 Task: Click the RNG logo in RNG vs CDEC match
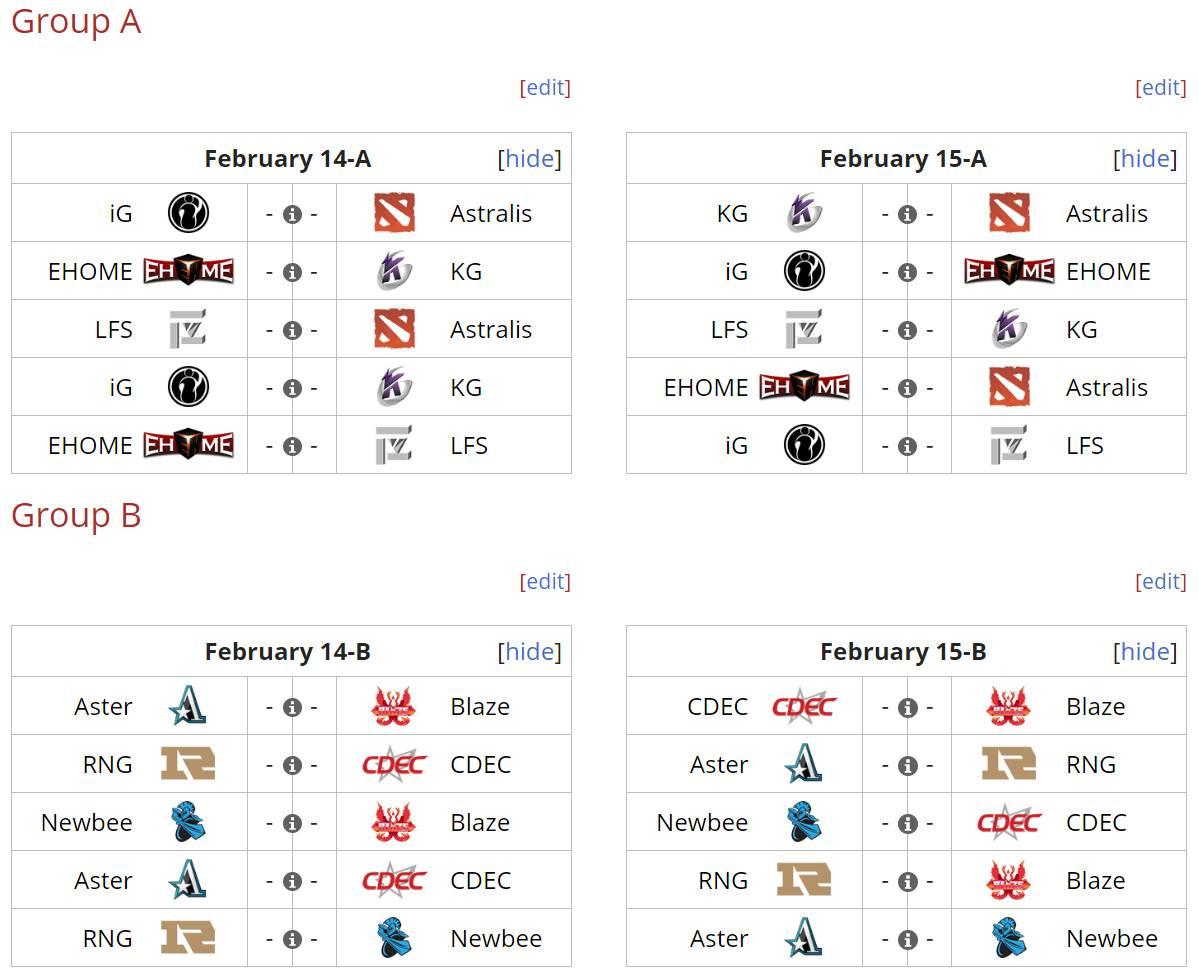point(188,764)
